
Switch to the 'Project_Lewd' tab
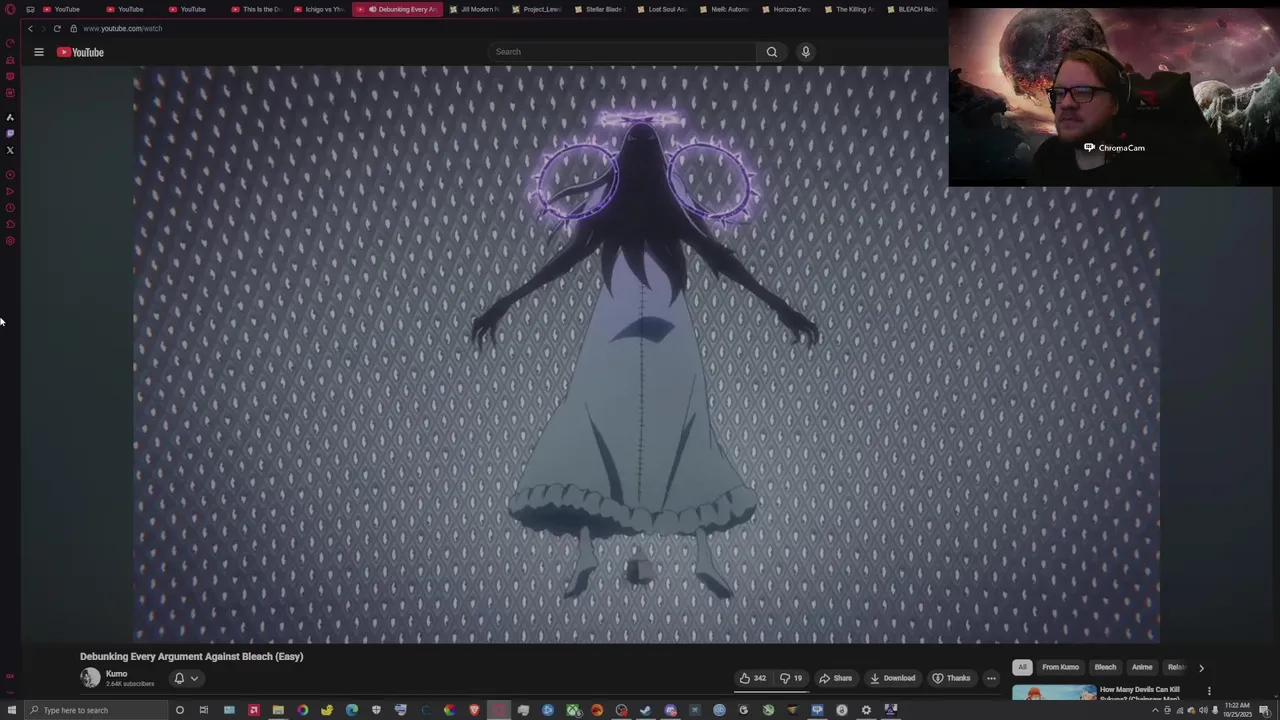click(x=537, y=9)
